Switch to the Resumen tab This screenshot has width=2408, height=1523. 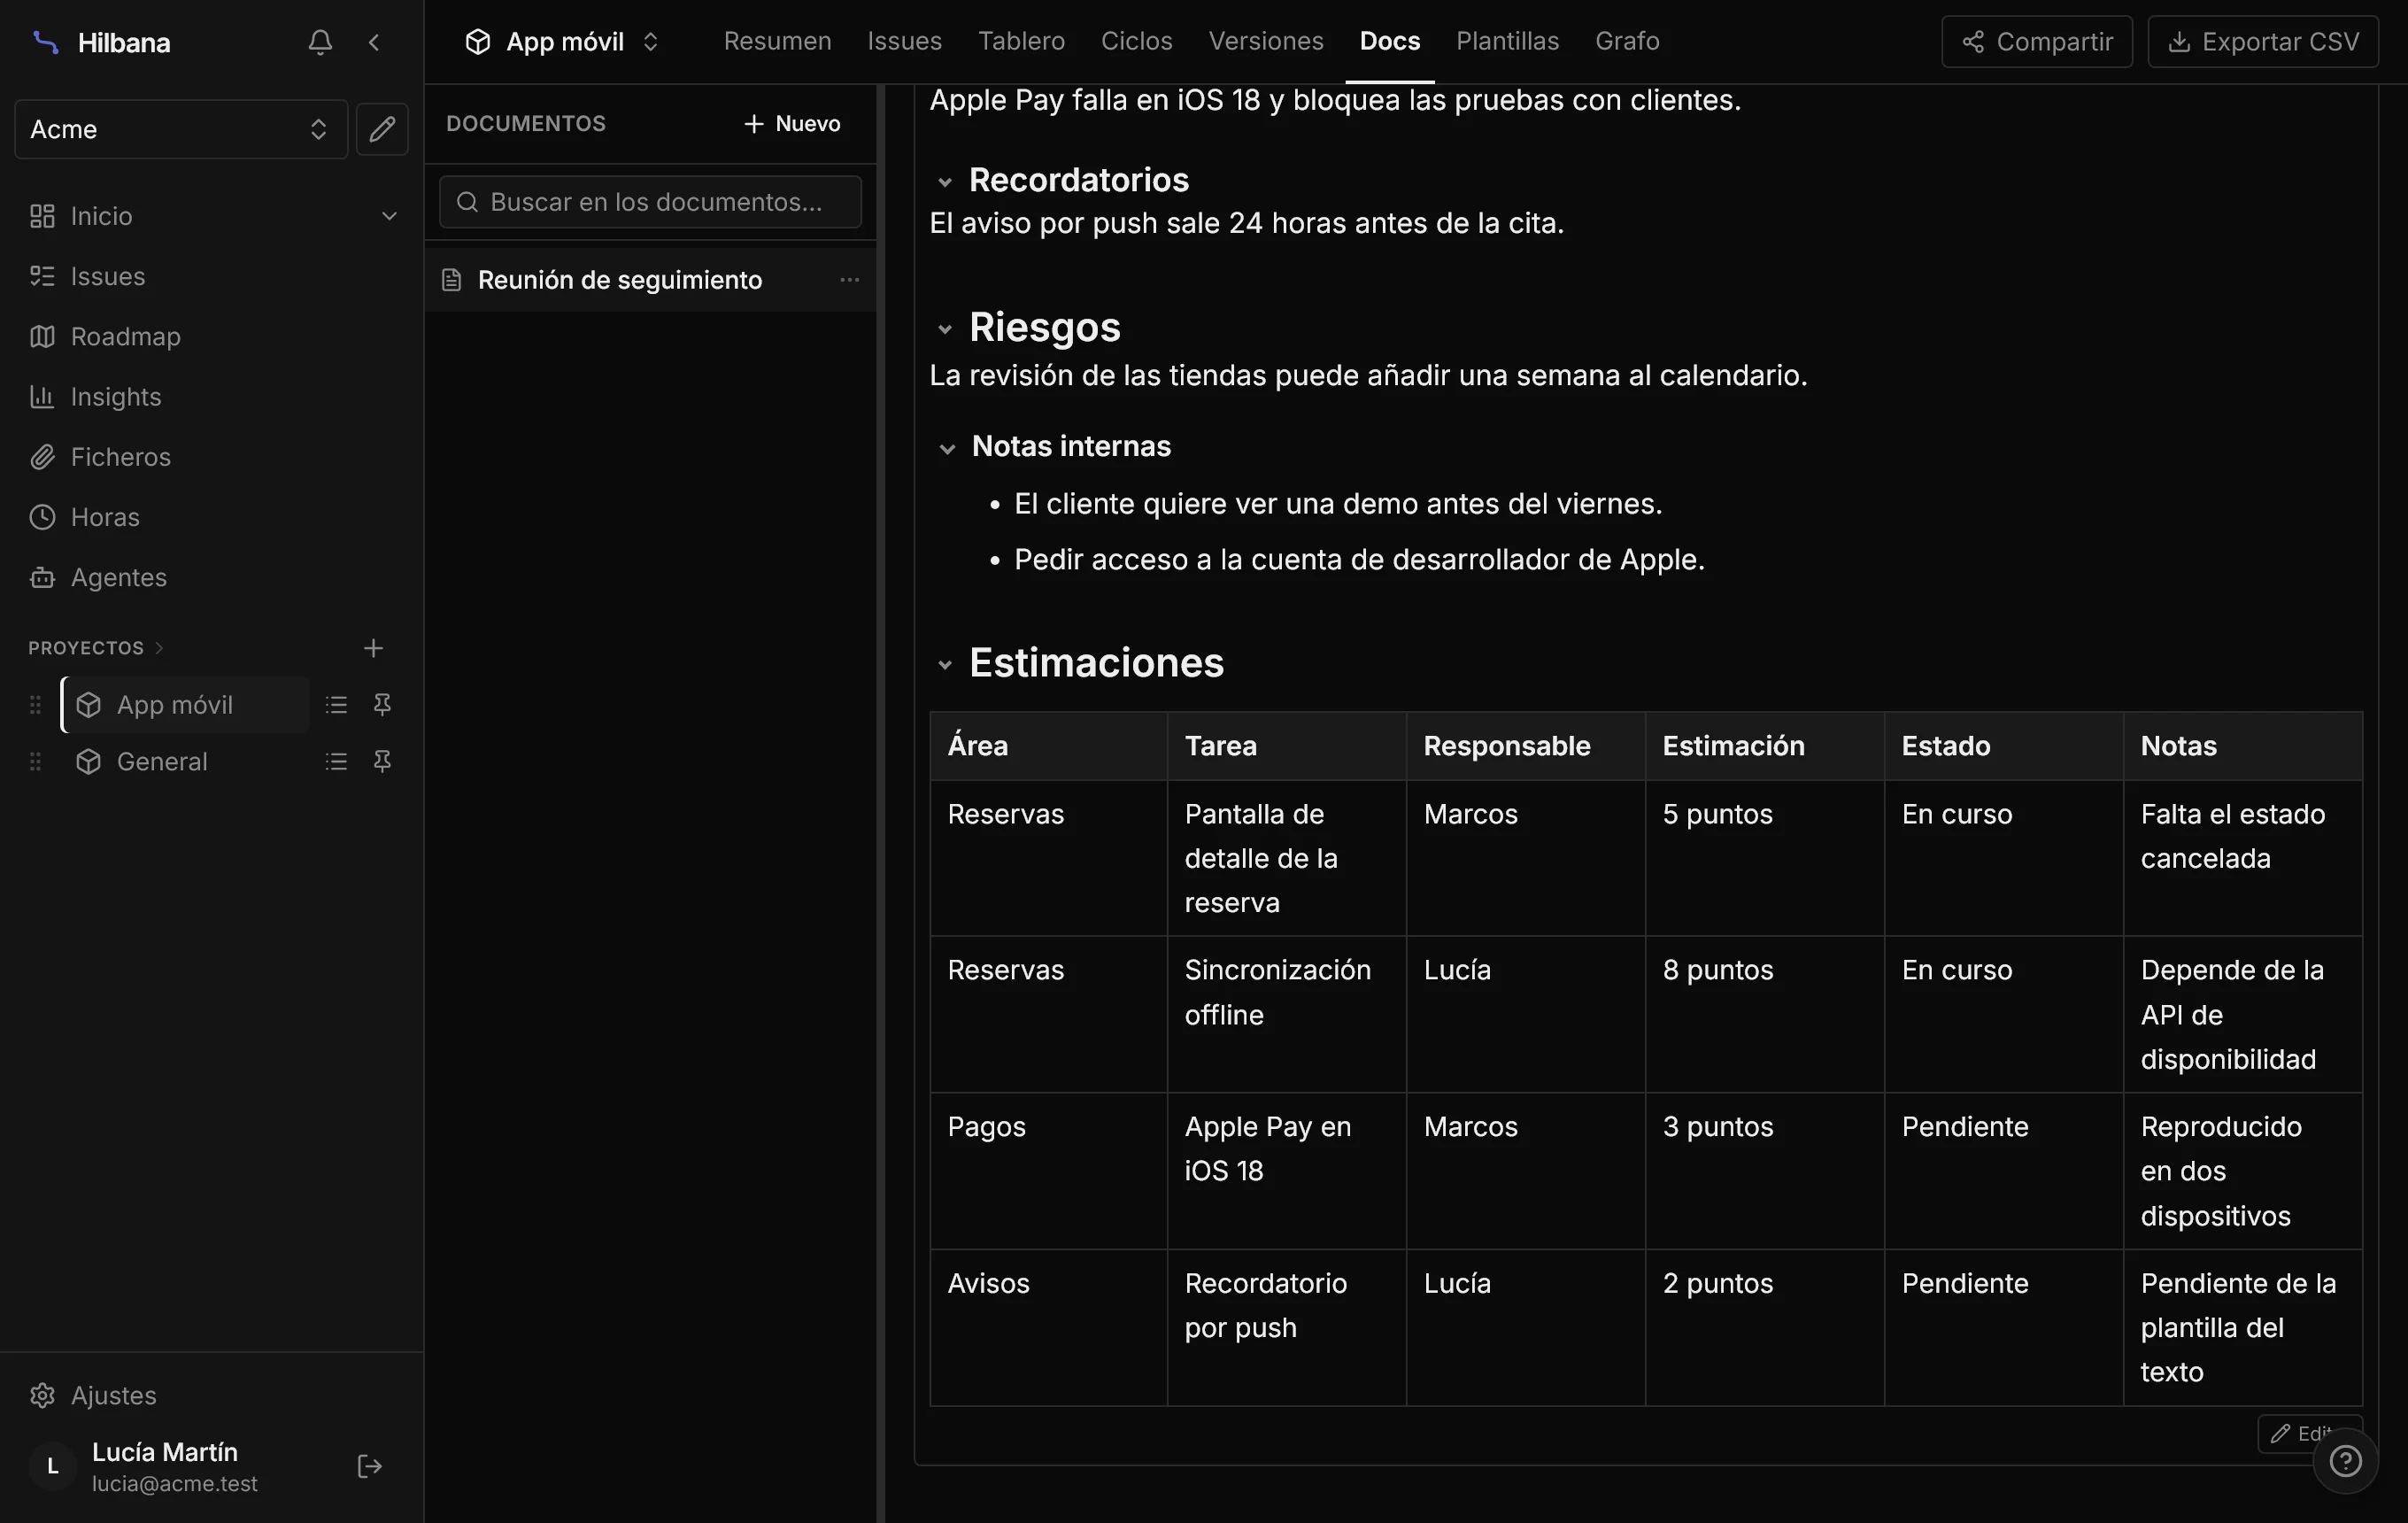click(777, 41)
